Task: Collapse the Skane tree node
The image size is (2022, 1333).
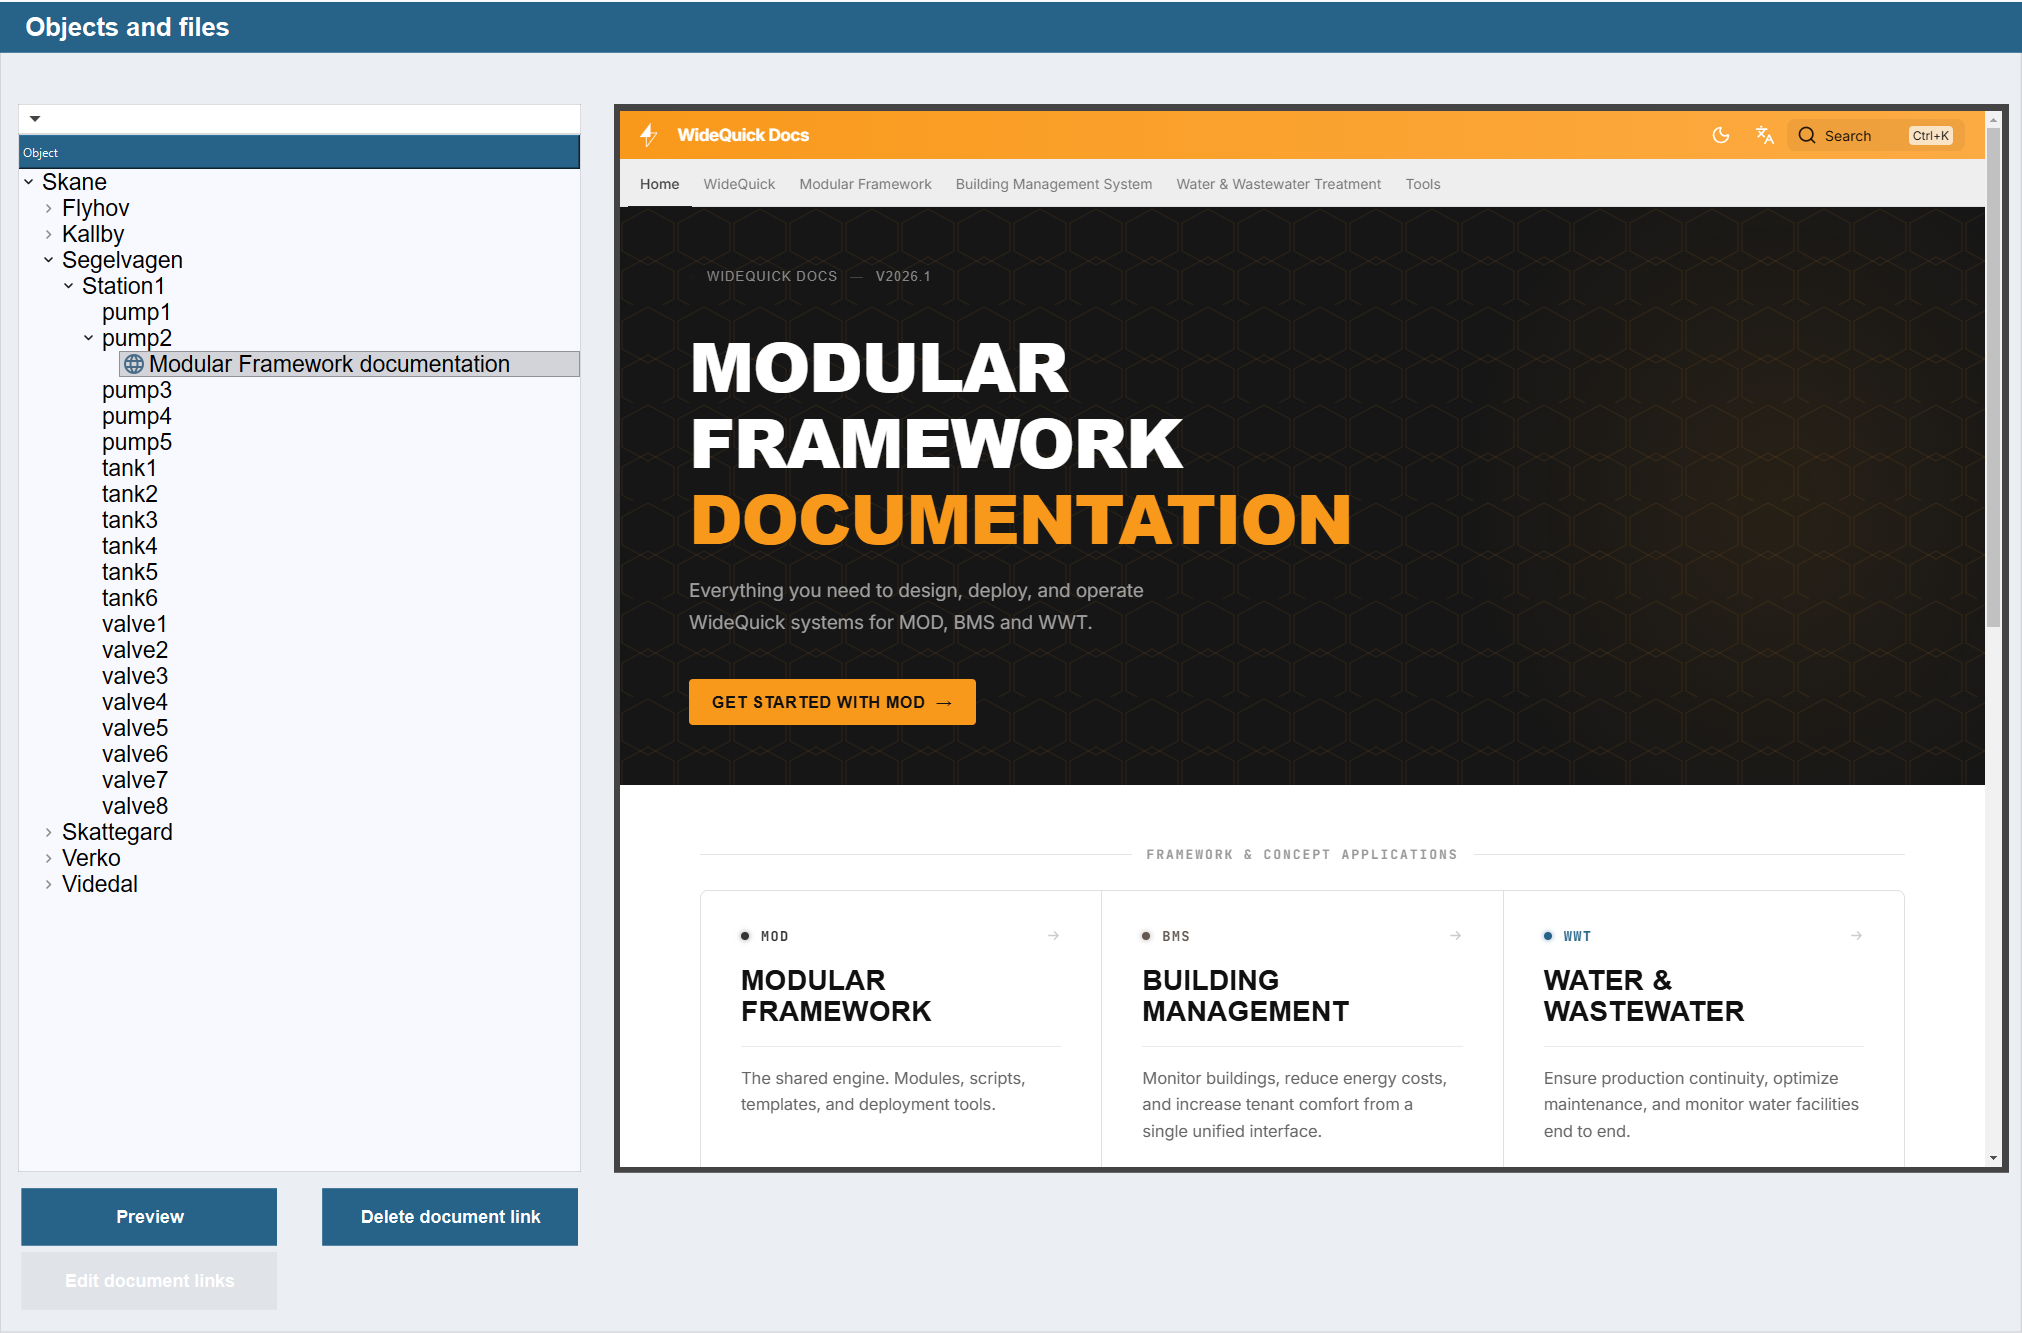Action: click(29, 182)
